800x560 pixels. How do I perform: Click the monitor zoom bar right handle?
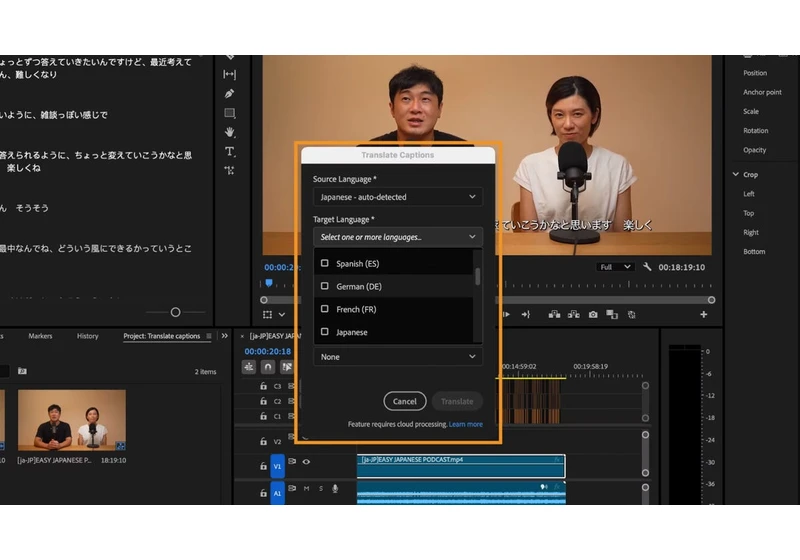711,300
